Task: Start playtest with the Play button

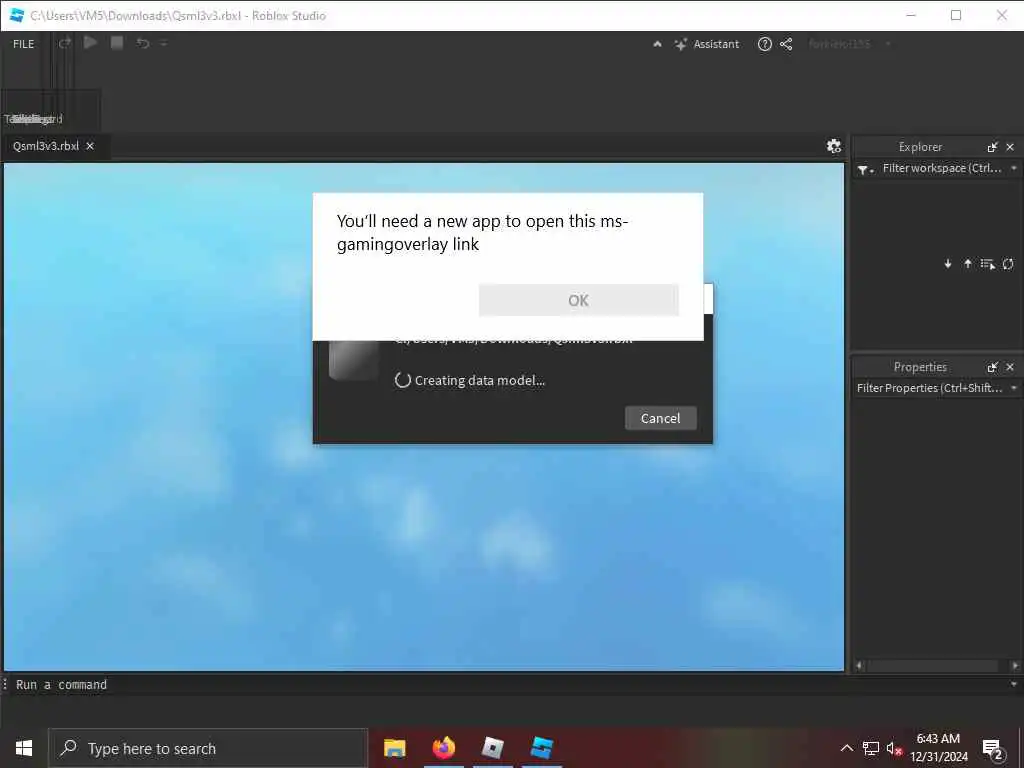Action: pos(91,43)
